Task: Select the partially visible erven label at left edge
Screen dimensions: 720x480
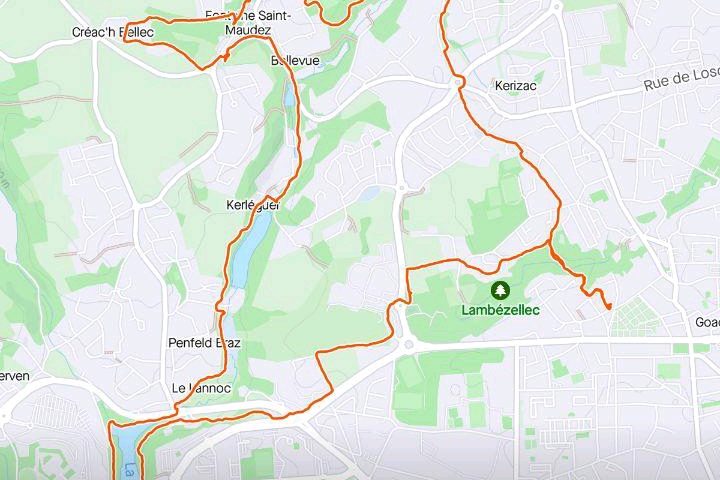Action: coord(15,376)
